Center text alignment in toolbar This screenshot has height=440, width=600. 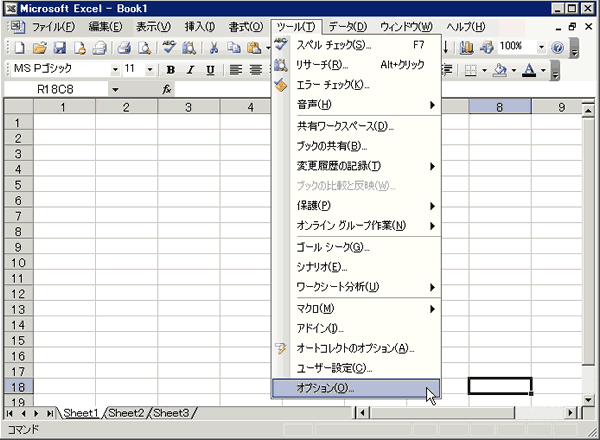click(256, 70)
